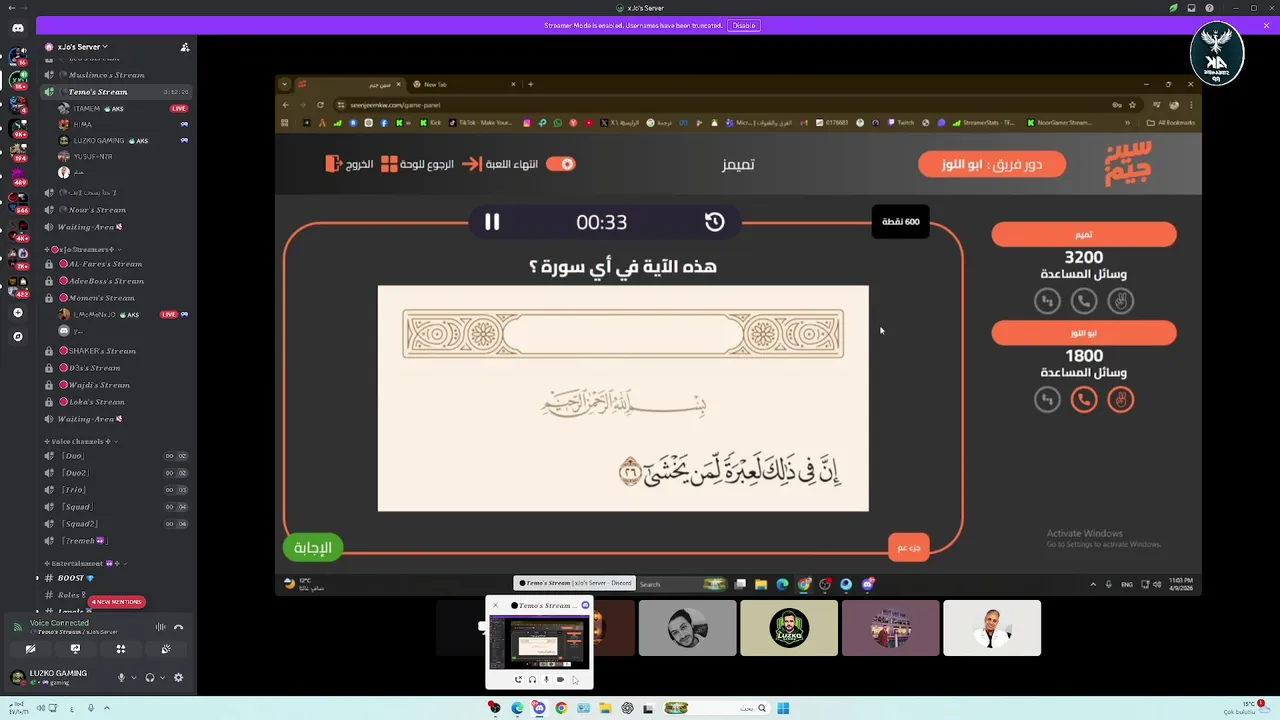The image size is (1280, 720).
Task: Add a server with the plus icon
Action: [x=17, y=313]
